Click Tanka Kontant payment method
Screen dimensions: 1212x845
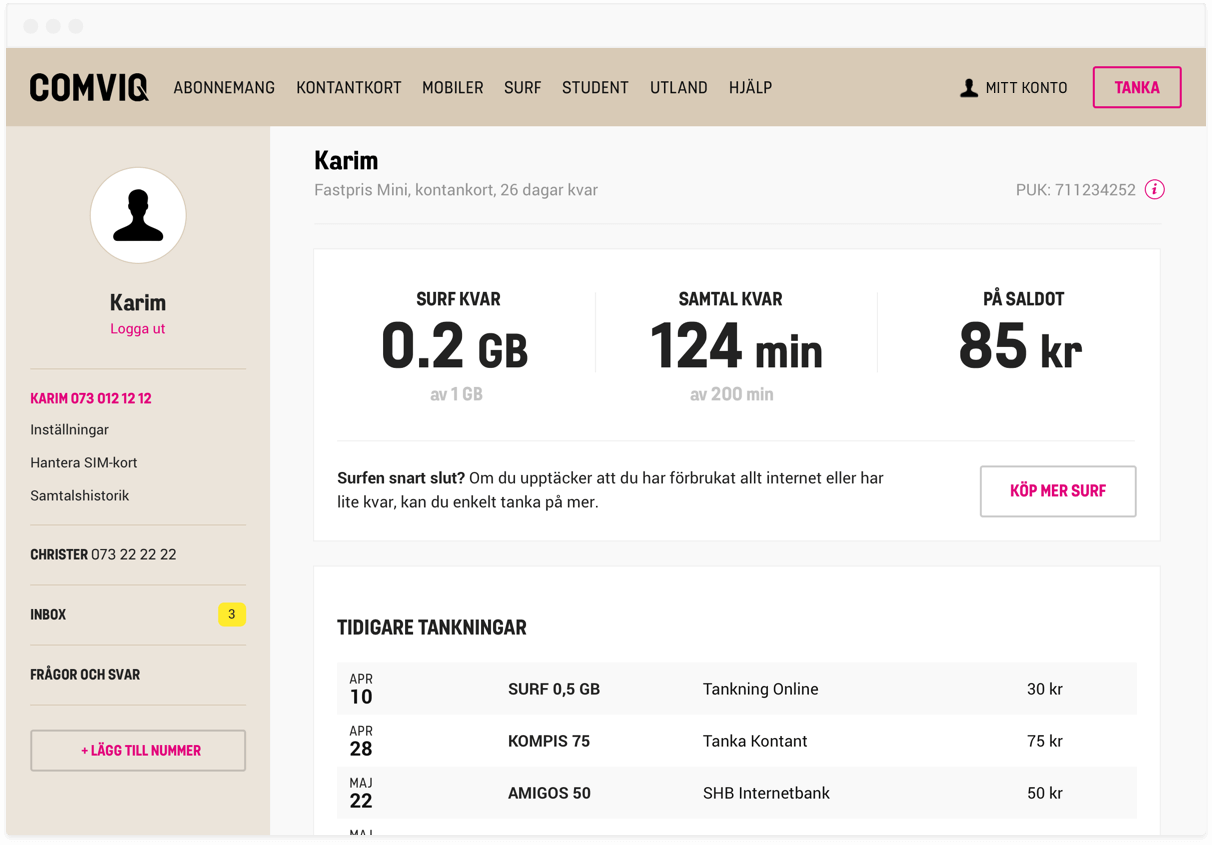(x=755, y=741)
